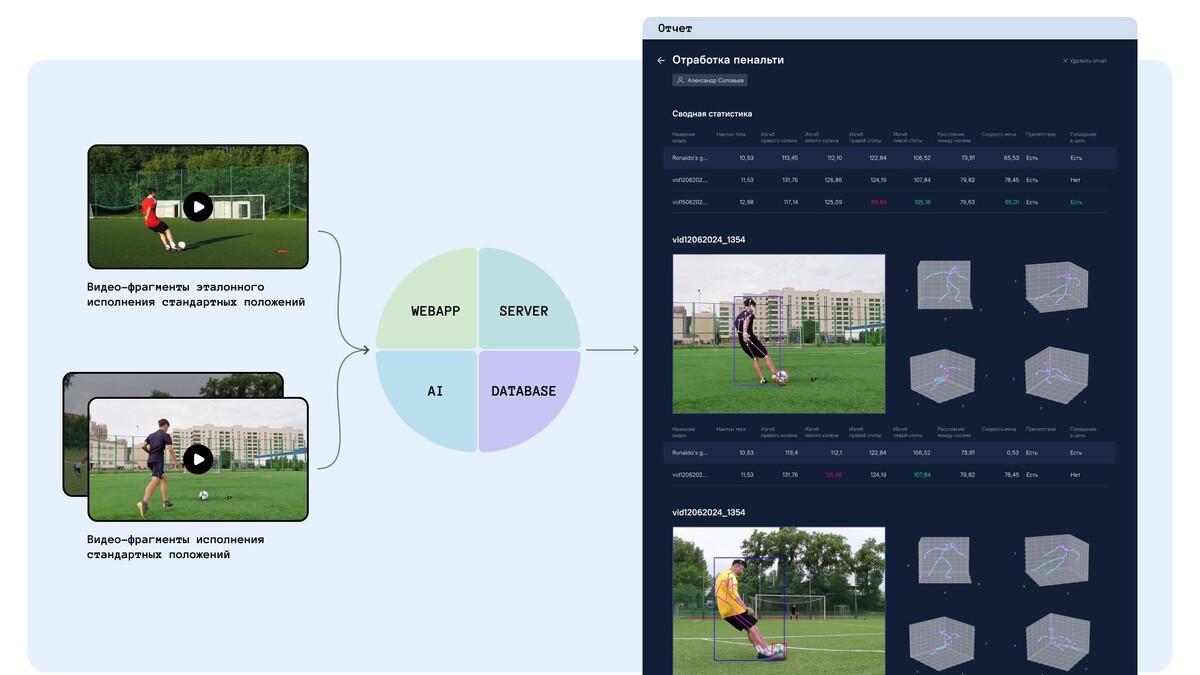
Task: Click the Сводная статистика heading
Action: pyautogui.click(x=712, y=114)
